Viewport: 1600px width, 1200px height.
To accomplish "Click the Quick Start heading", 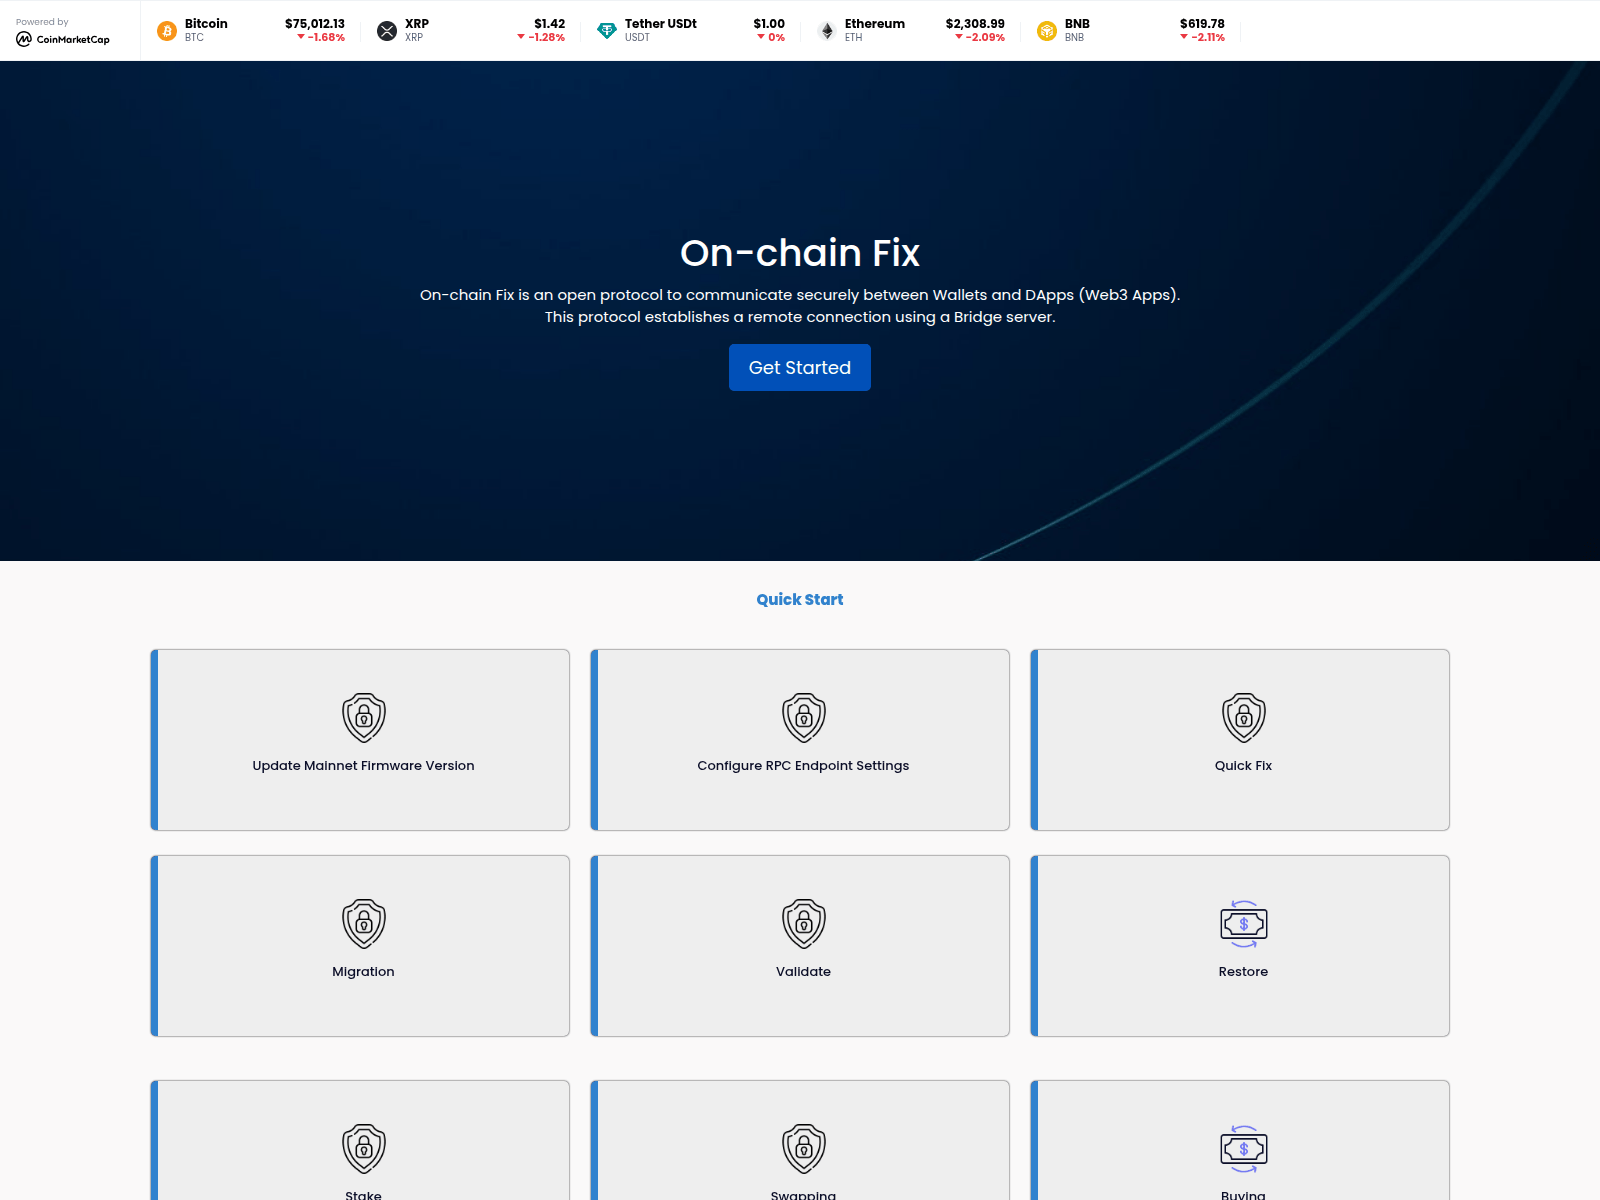I will 800,599.
